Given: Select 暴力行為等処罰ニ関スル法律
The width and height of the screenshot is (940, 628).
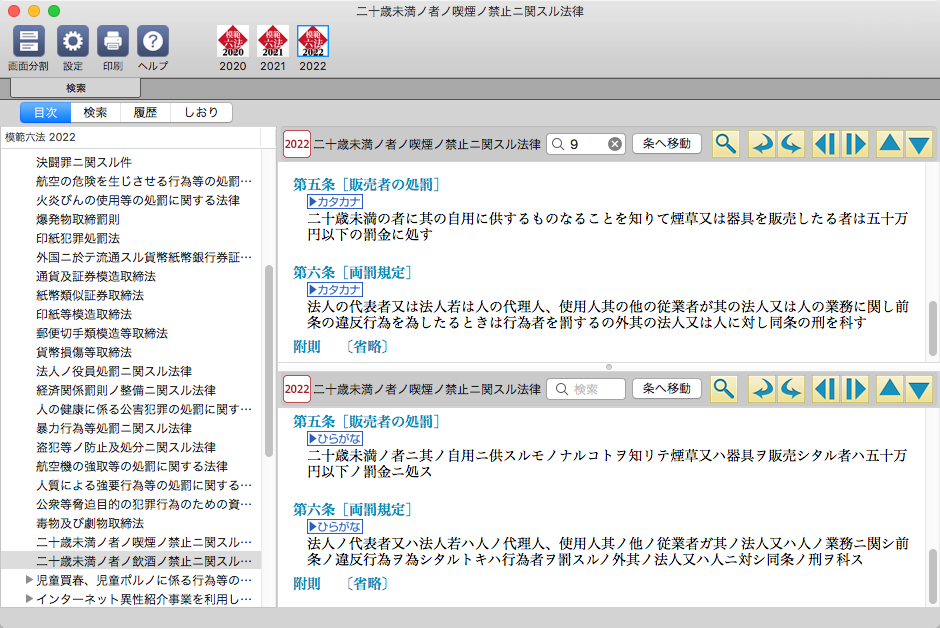Looking at the screenshot, I should point(114,428).
